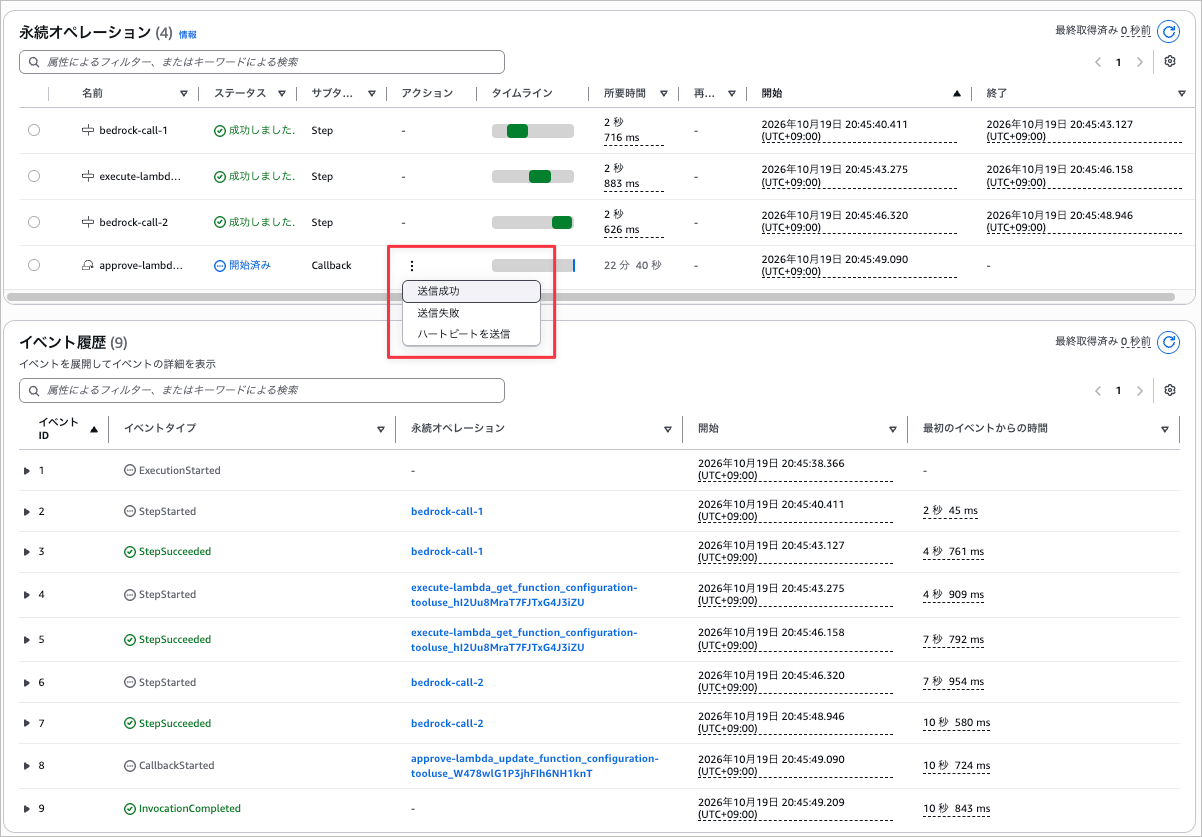
Task: Select the bedrock-call-2 operation radio button
Action: point(34,221)
